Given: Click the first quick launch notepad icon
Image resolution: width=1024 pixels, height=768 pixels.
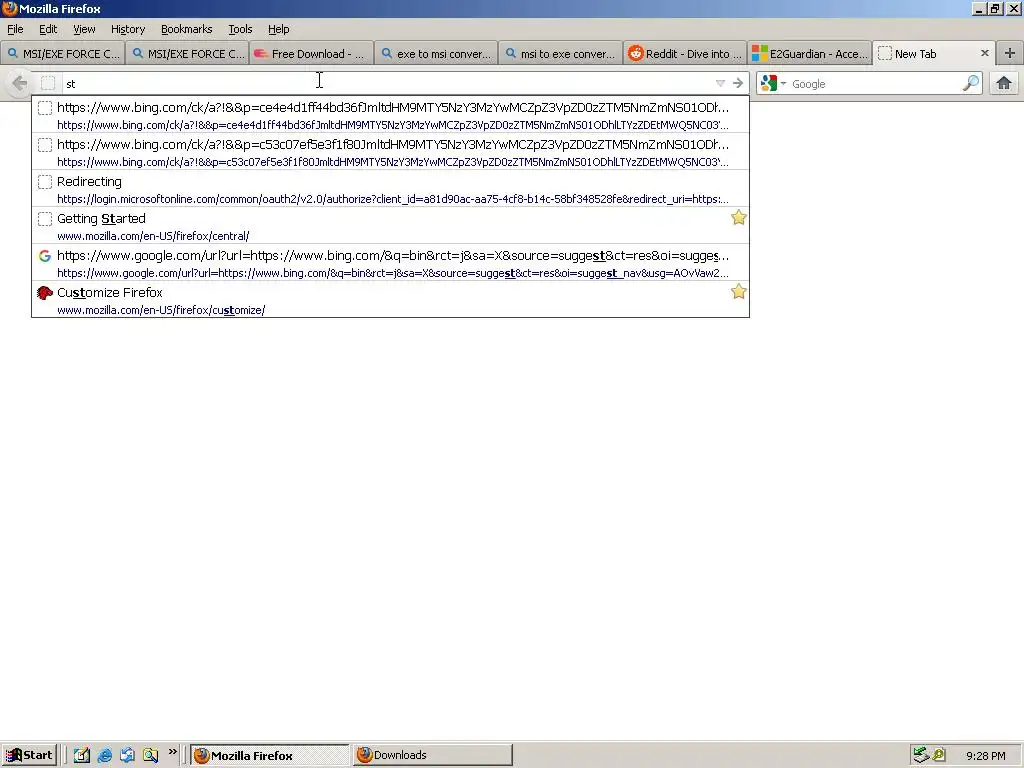Looking at the screenshot, I should [x=82, y=755].
